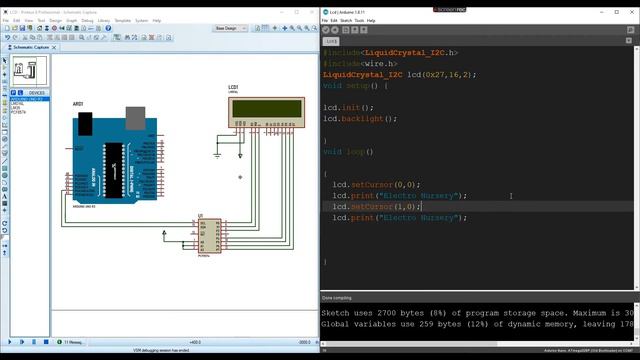This screenshot has width=640, height=360.
Task: Open Arduino Sketch menu
Action: click(346, 20)
